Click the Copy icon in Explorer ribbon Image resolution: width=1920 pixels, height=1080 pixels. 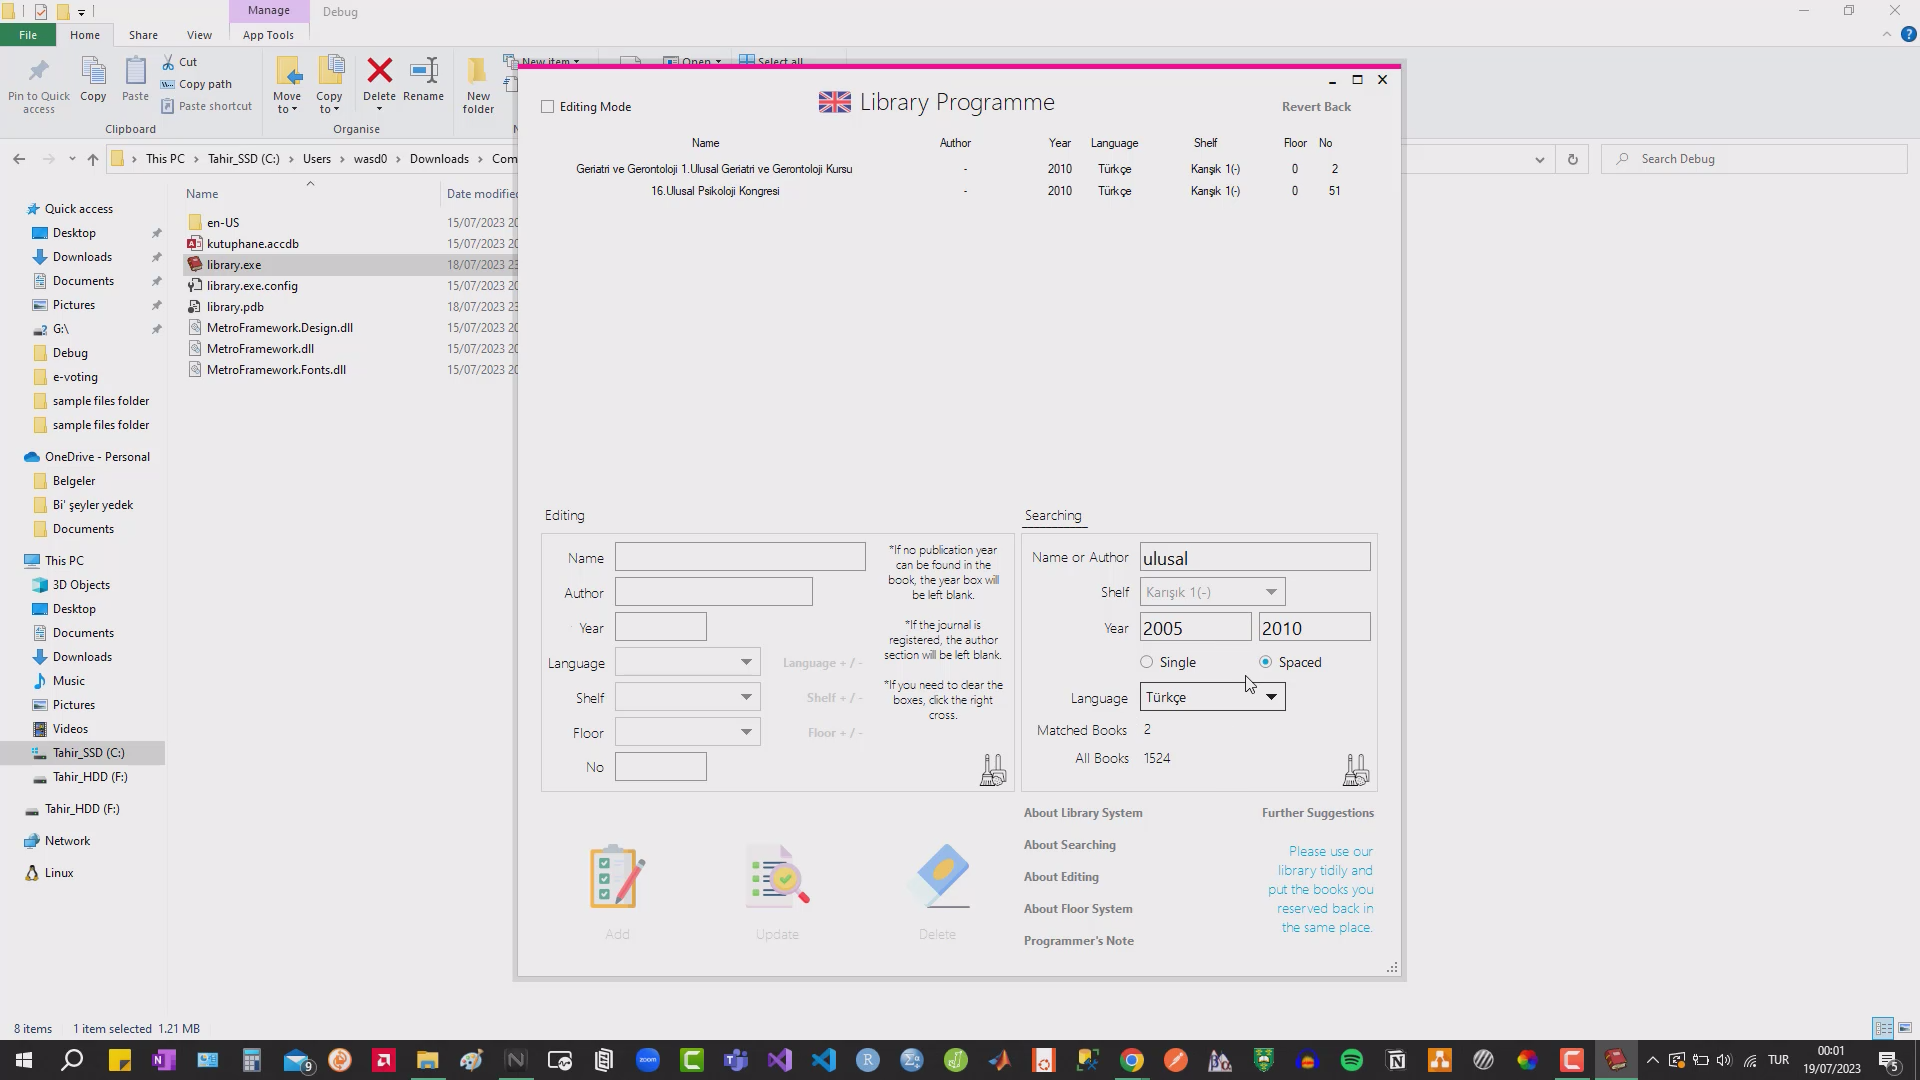click(x=93, y=71)
